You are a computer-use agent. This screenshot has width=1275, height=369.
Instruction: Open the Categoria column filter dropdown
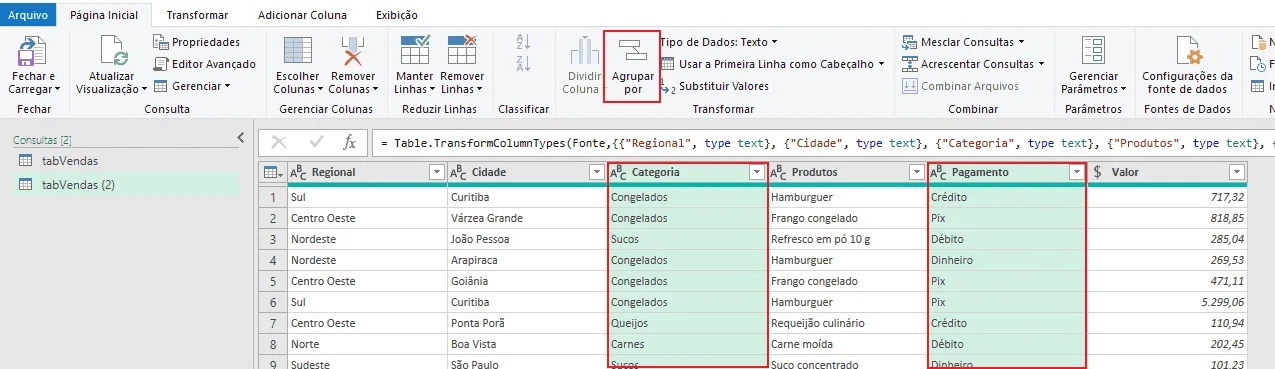pos(757,172)
